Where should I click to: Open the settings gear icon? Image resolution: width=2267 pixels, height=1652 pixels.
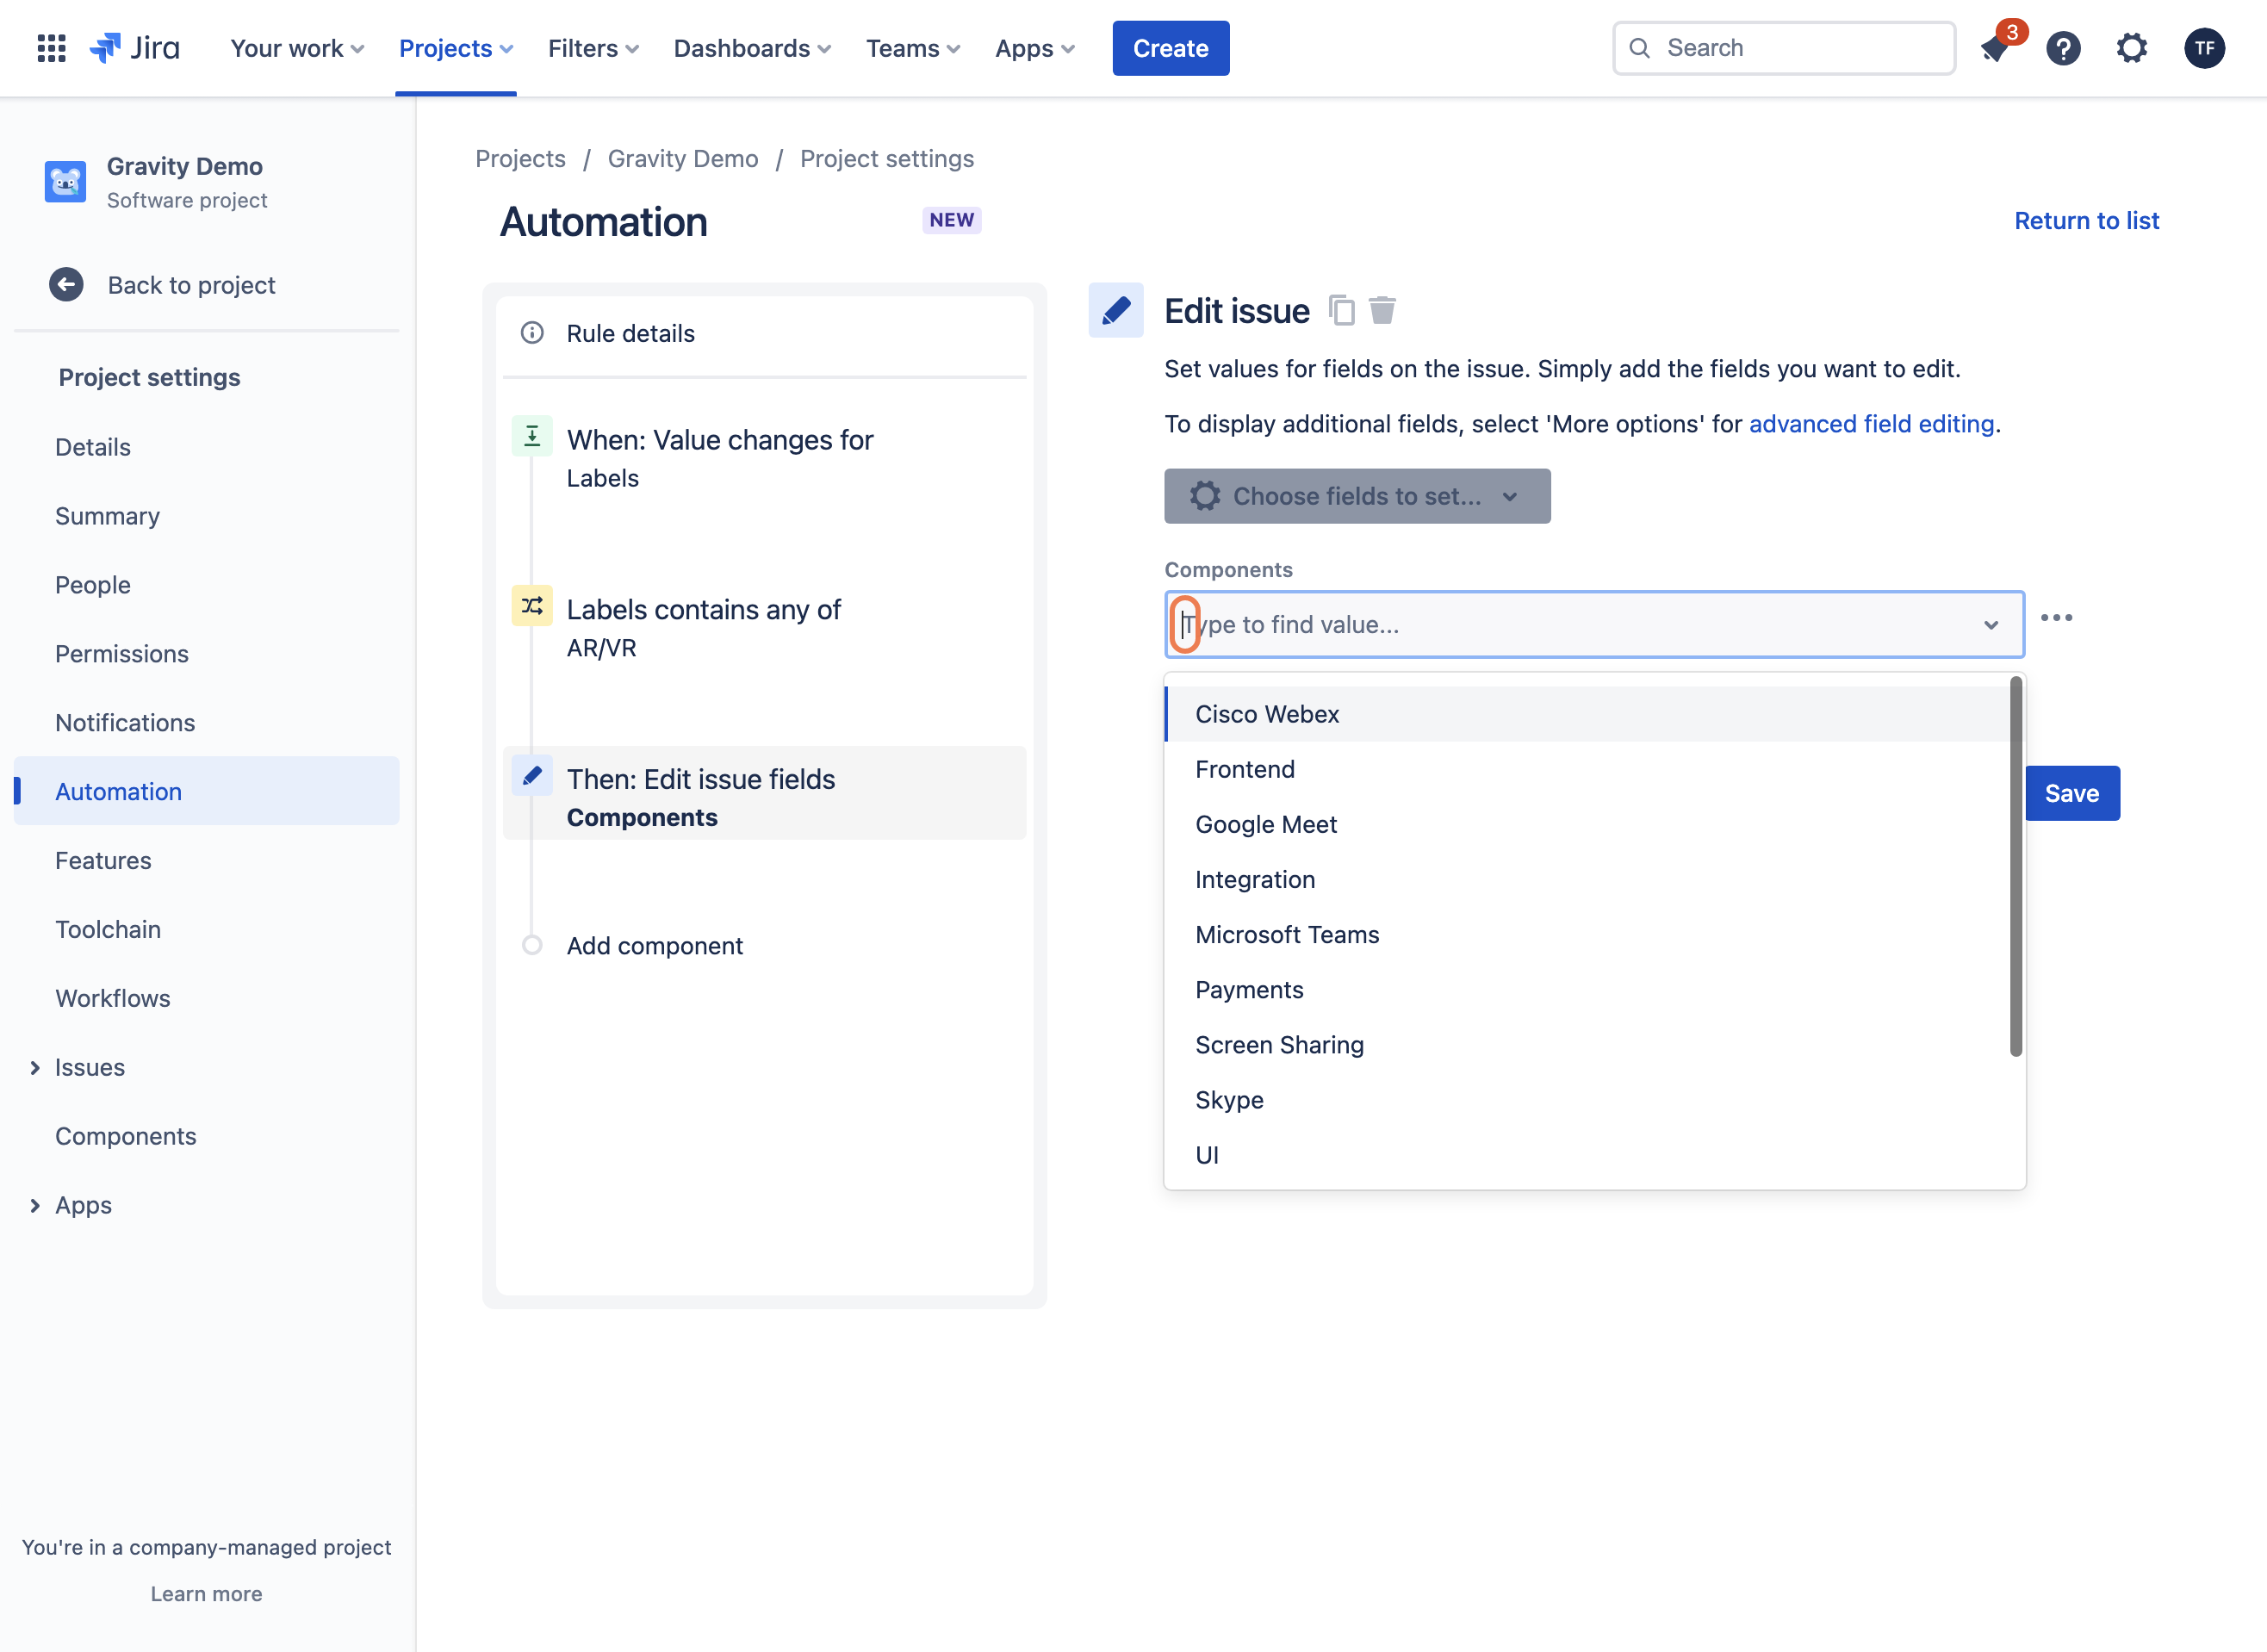(2131, 48)
